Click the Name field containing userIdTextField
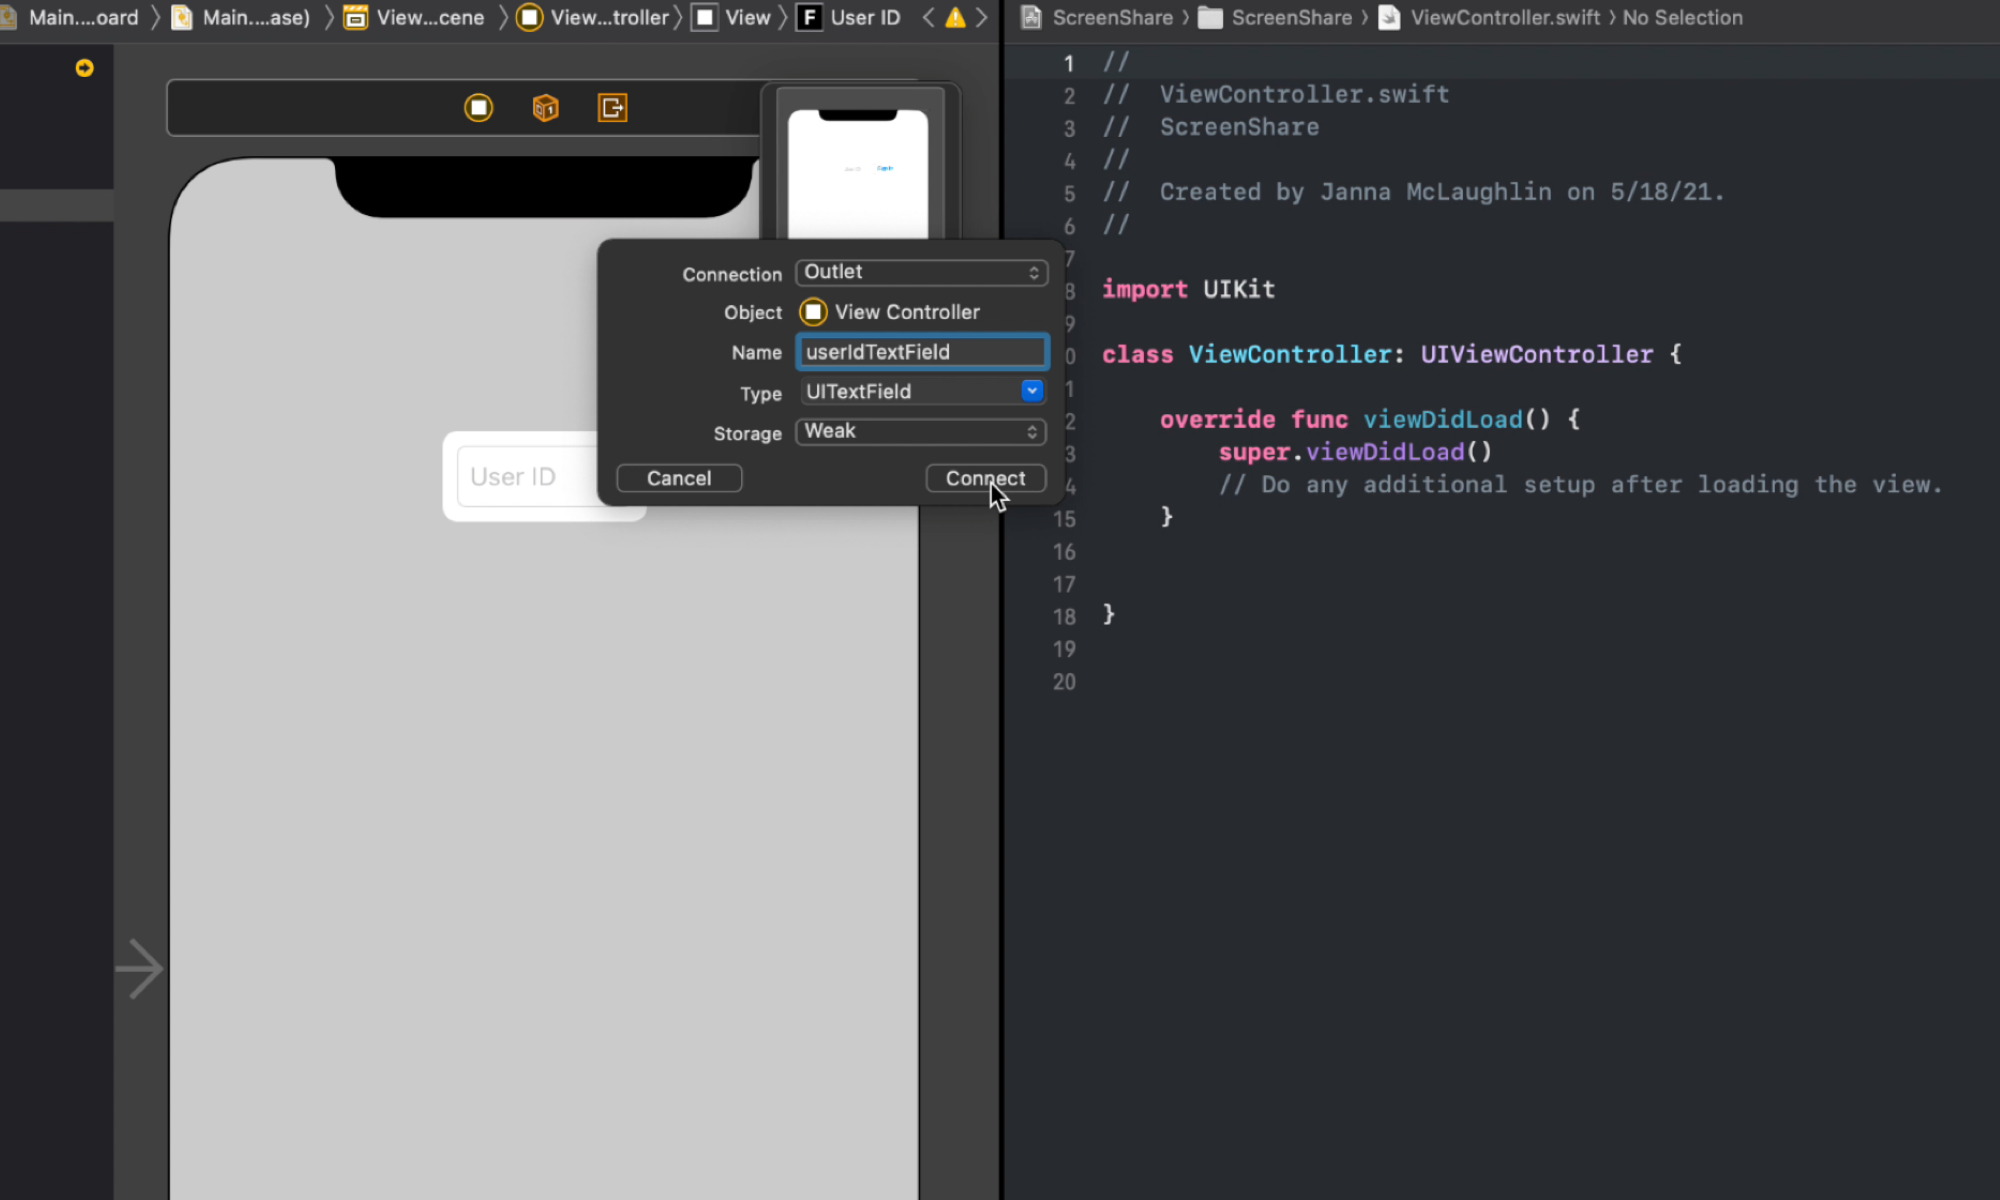 (922, 352)
